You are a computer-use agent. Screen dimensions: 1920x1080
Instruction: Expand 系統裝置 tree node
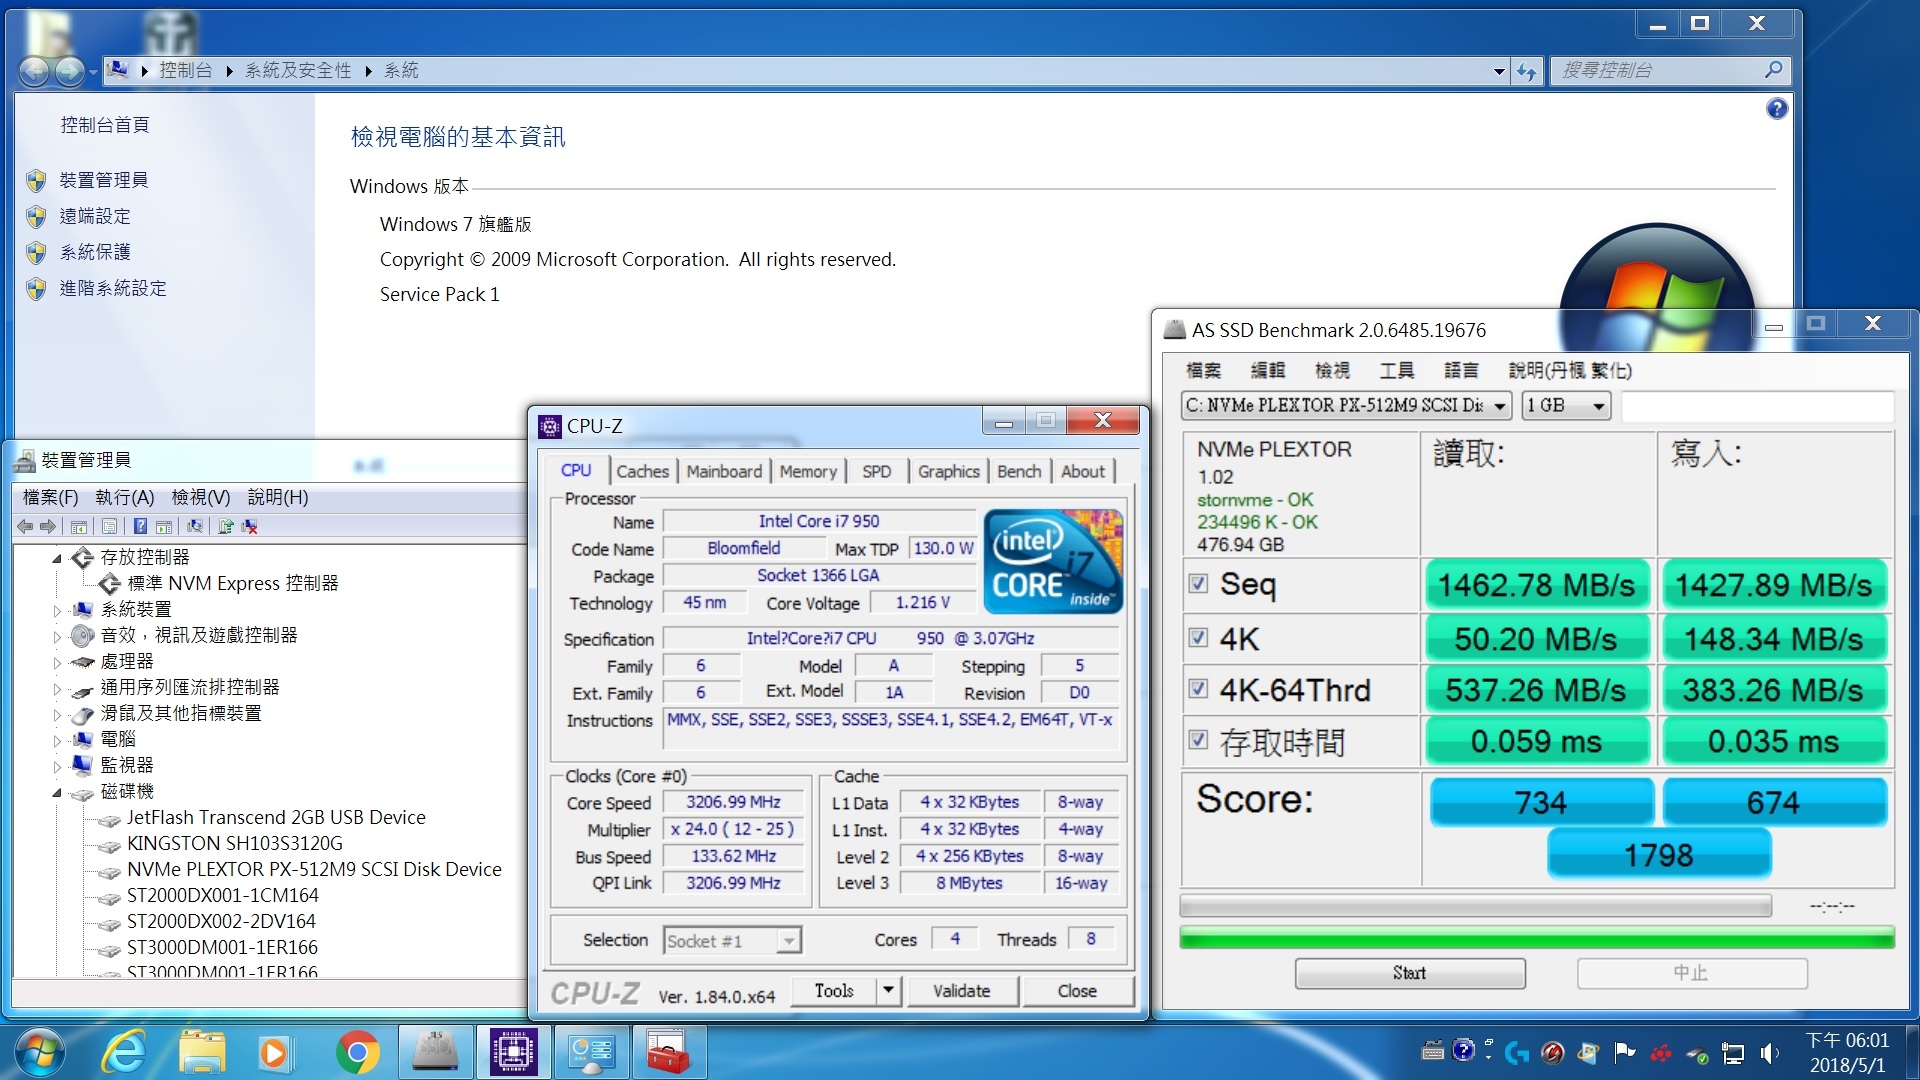[57, 610]
